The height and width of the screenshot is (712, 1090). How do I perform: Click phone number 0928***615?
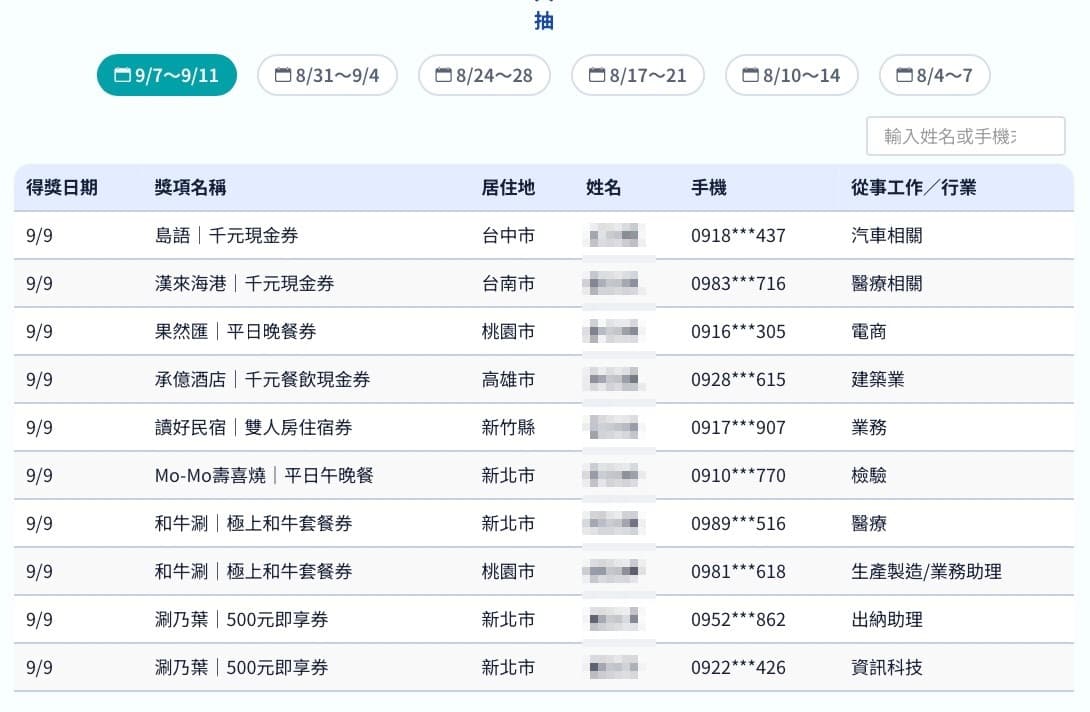pyautogui.click(x=738, y=380)
